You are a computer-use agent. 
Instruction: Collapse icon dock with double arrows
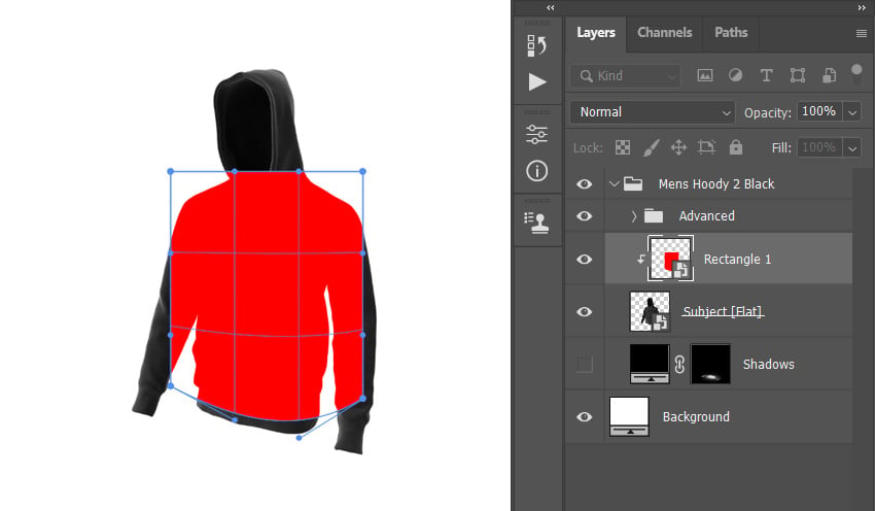coord(551,8)
